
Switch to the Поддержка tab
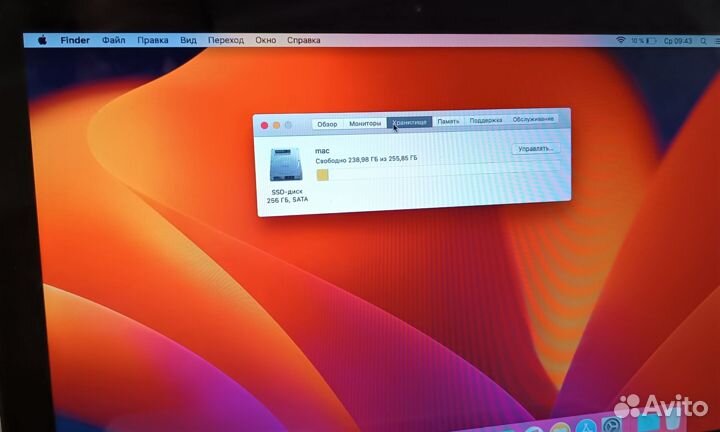point(485,120)
